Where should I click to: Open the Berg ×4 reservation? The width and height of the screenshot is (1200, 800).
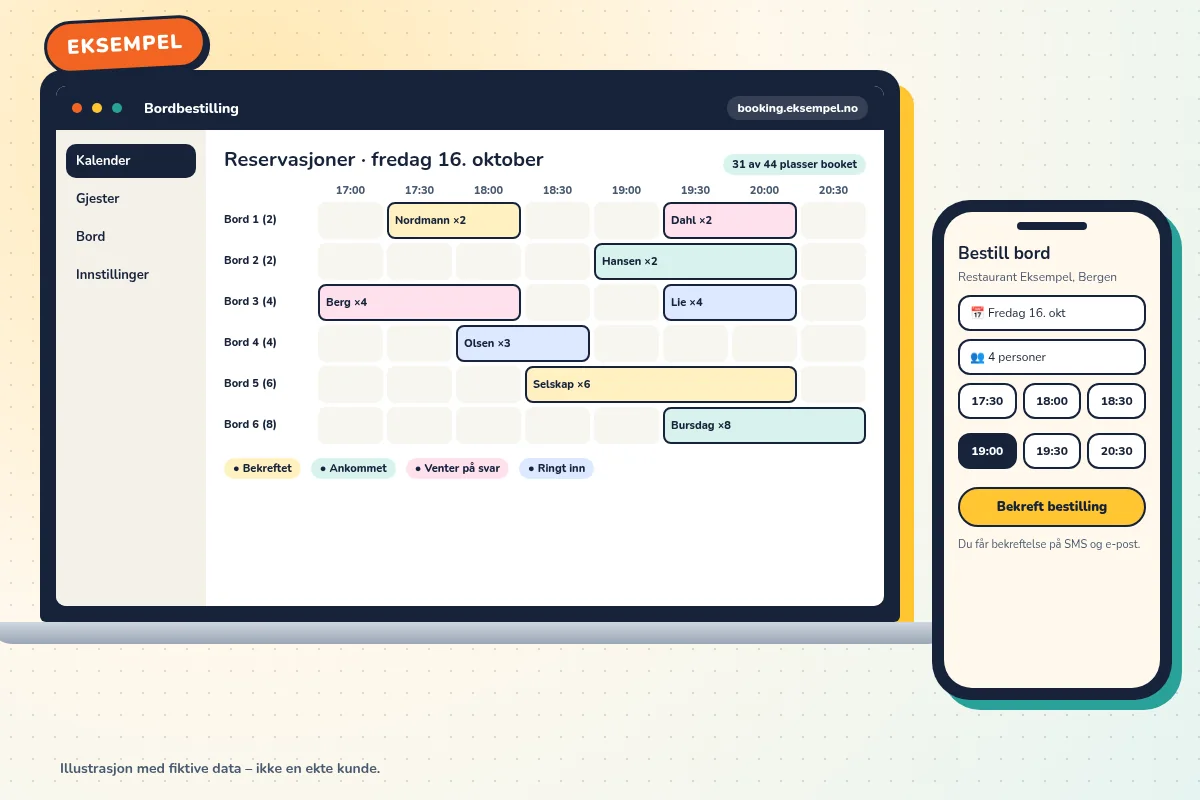click(419, 302)
